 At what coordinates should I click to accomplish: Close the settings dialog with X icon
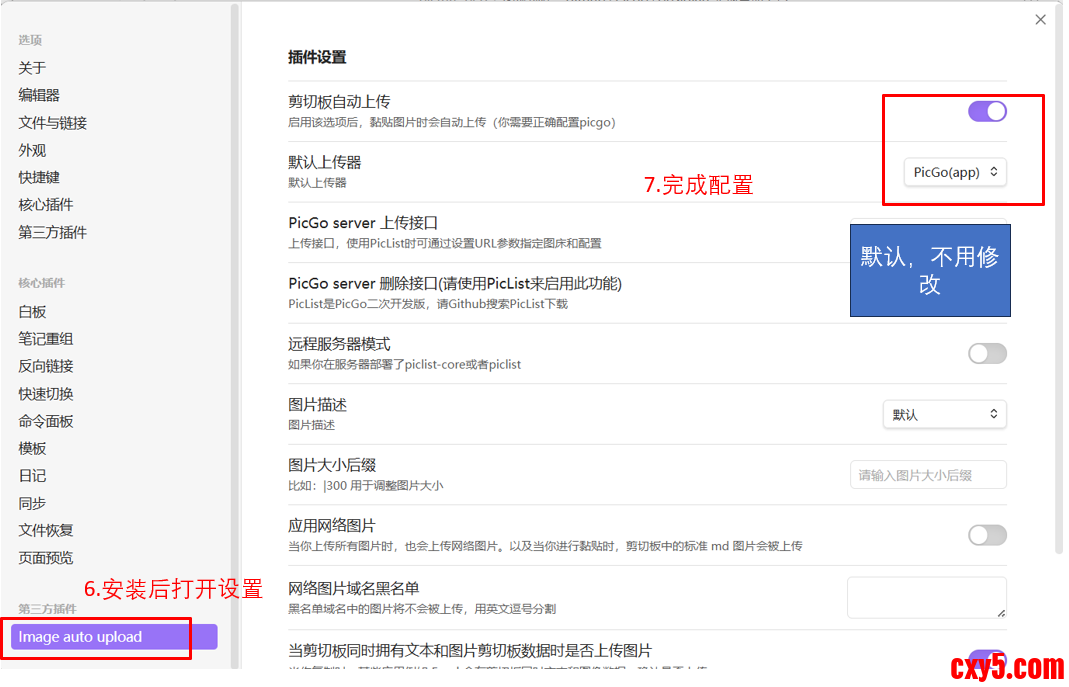pyautogui.click(x=1040, y=20)
